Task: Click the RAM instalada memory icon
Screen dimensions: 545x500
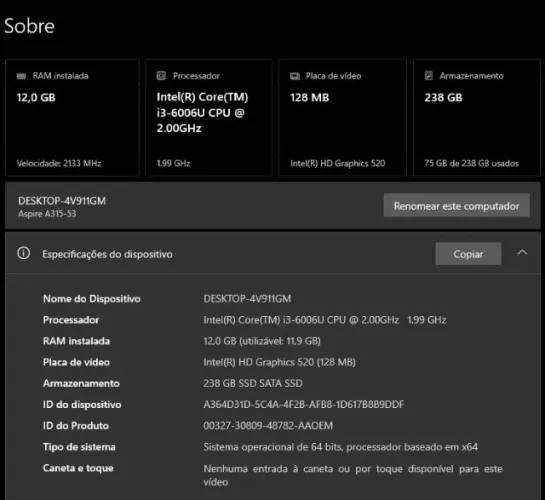Action: tap(21, 76)
